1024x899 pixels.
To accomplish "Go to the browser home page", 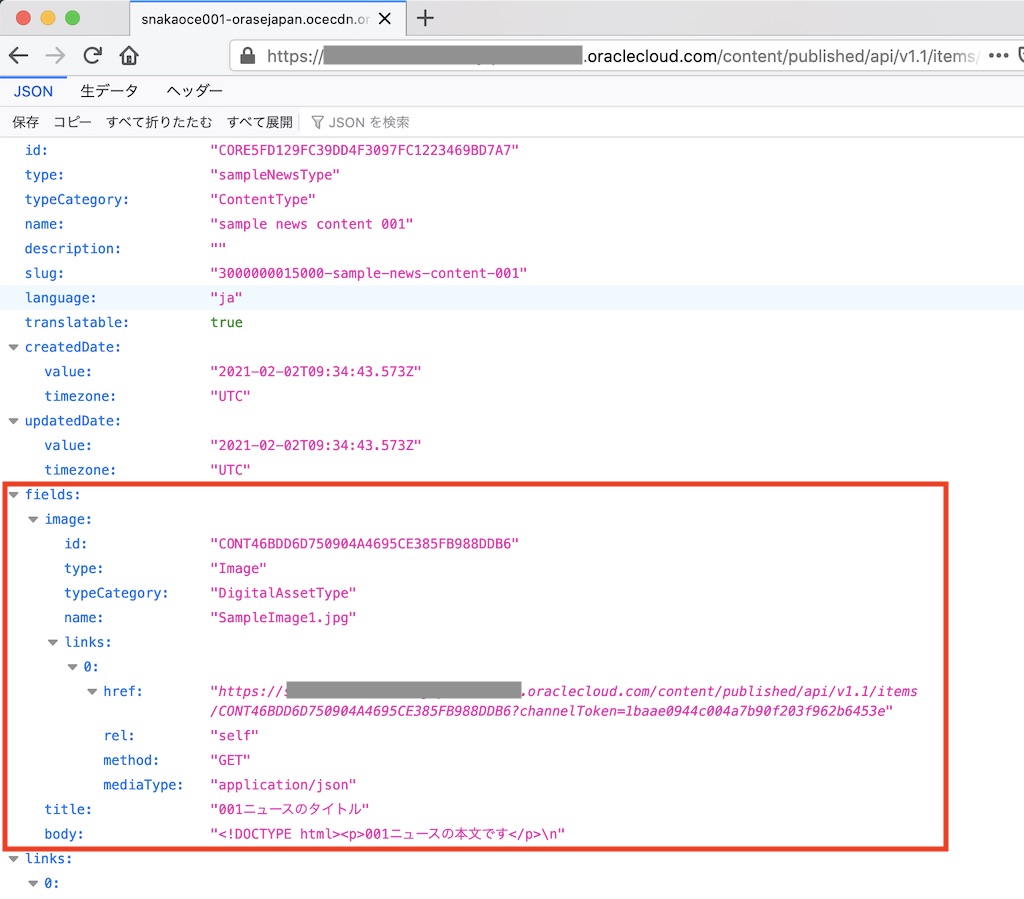I will pos(129,56).
